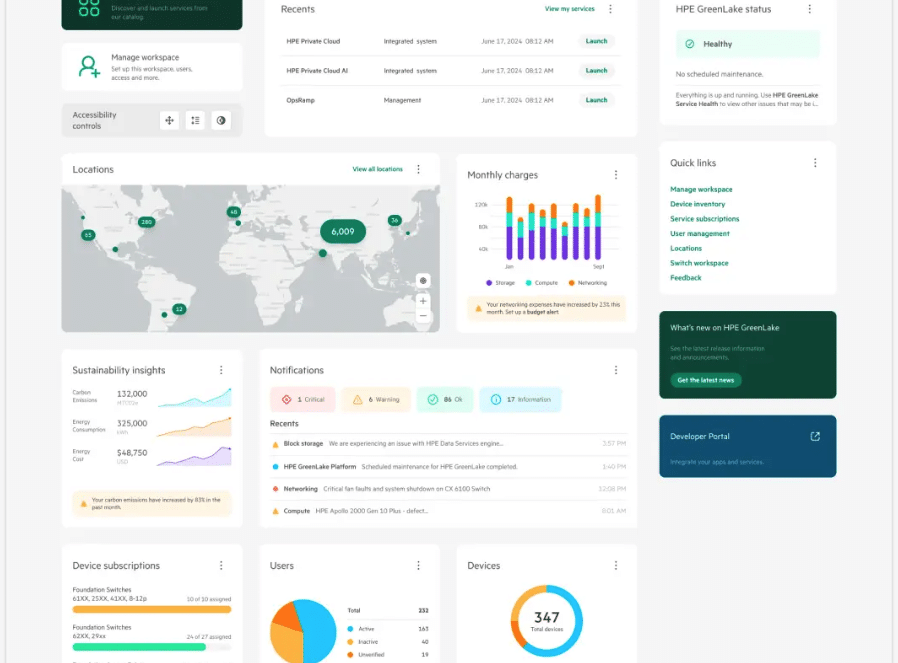Launch OpsRamp service

(596, 100)
